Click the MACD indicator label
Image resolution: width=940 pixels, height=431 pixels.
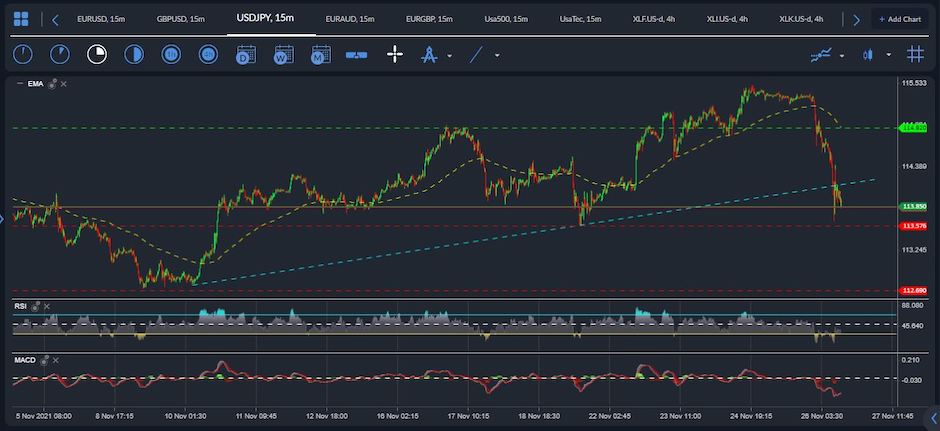click(x=25, y=360)
